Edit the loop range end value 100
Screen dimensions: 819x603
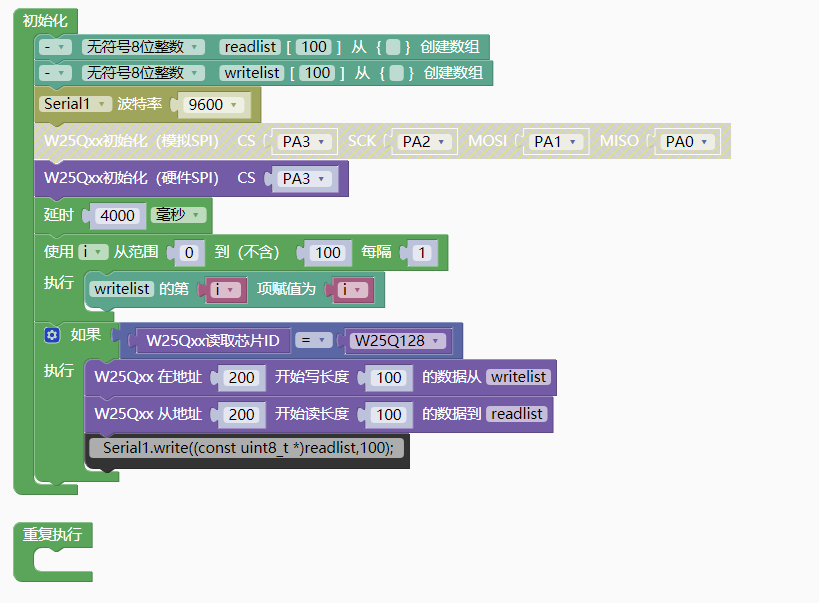coord(327,253)
